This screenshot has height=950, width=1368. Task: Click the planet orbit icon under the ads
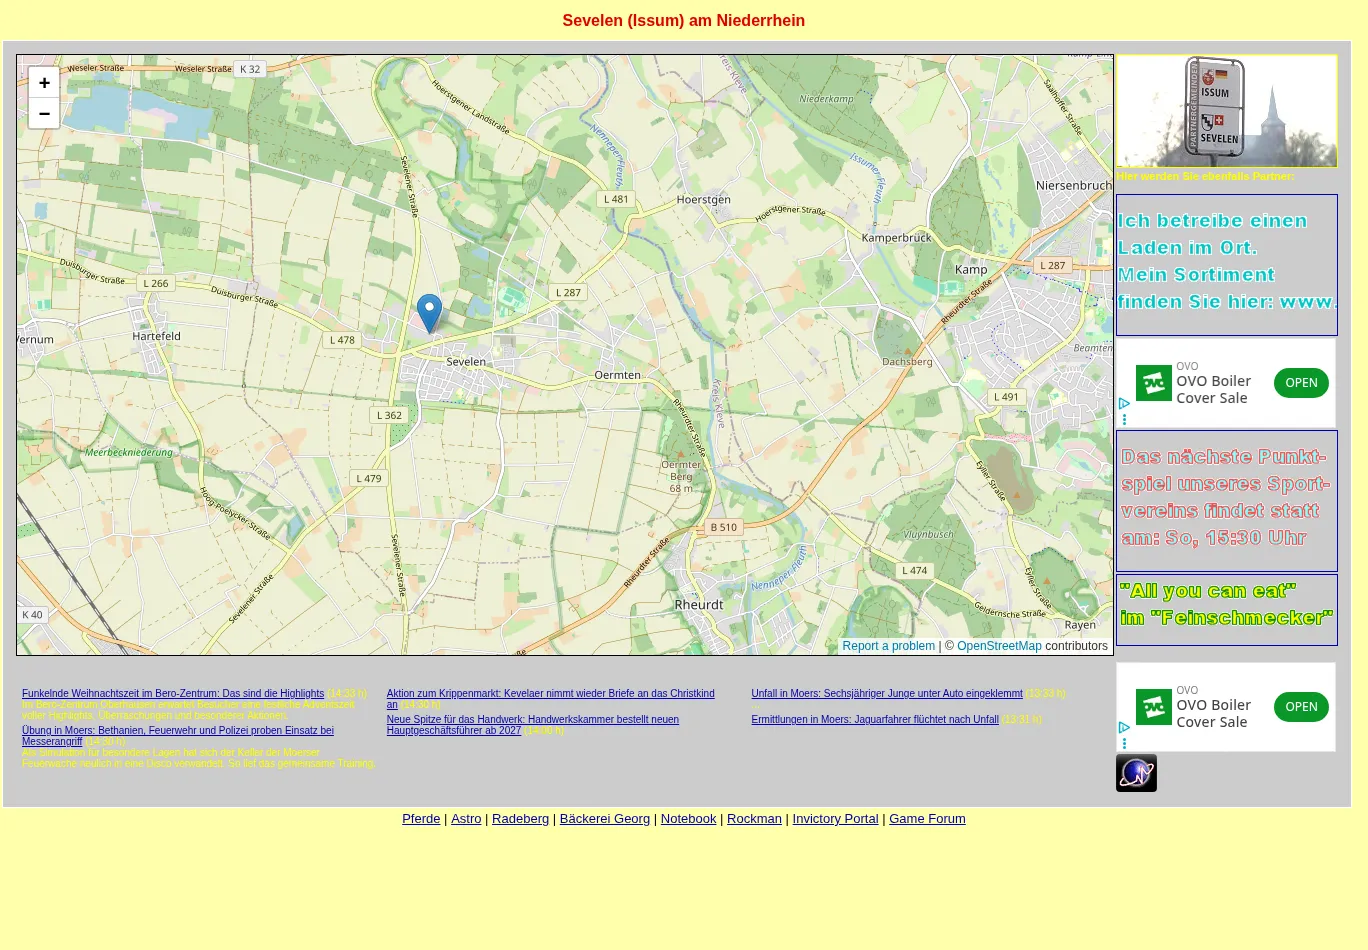tap(1136, 773)
